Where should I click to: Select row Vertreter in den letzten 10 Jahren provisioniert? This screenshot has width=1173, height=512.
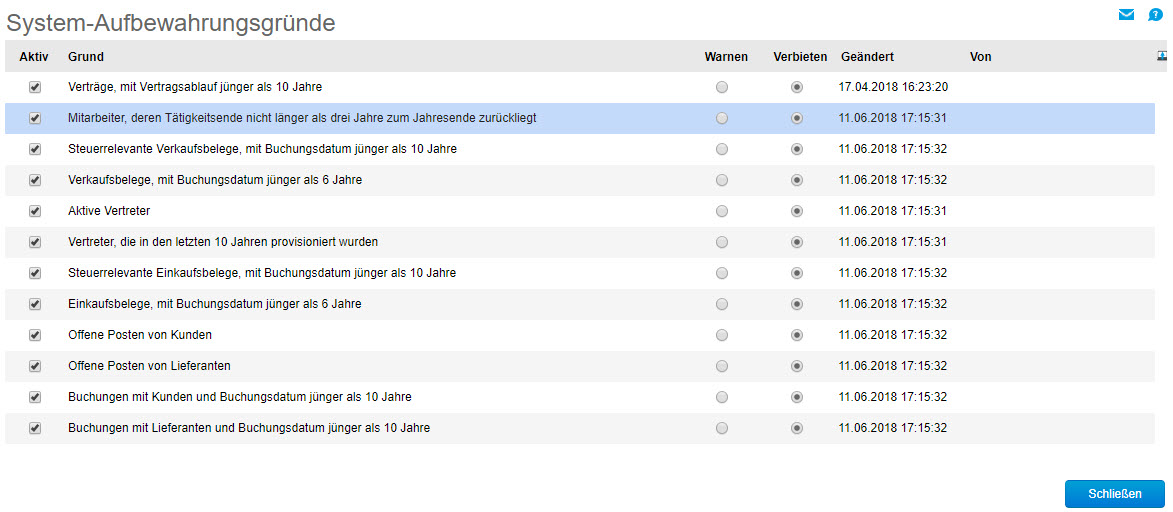580,243
